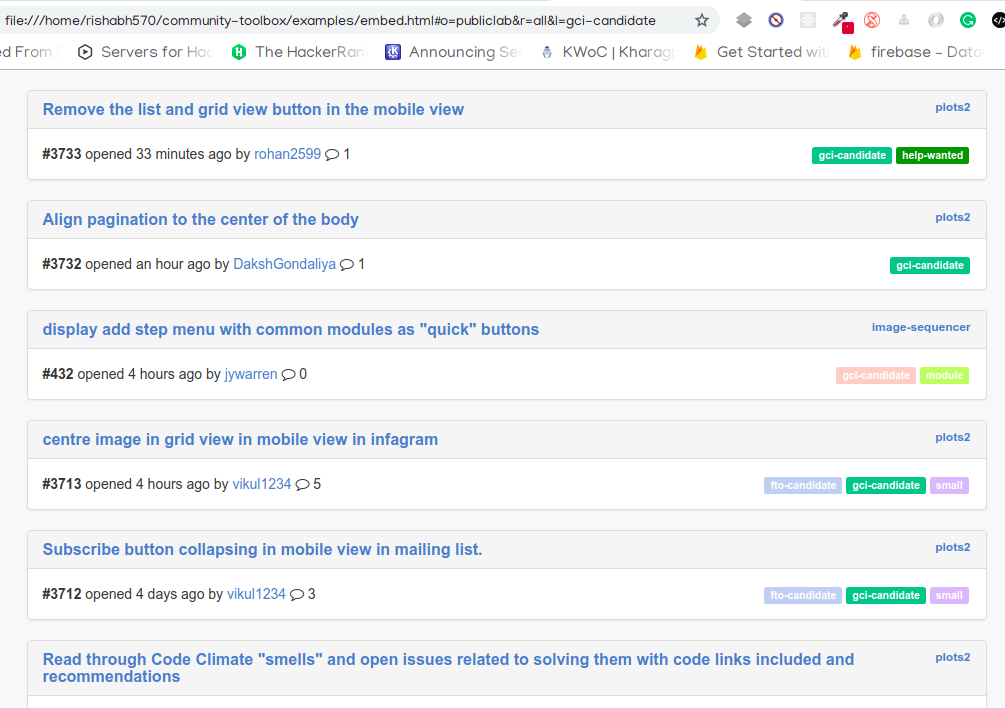Select the fto-candidate label on issue #3713
Viewport: 1005px width, 708px height.
802,485
